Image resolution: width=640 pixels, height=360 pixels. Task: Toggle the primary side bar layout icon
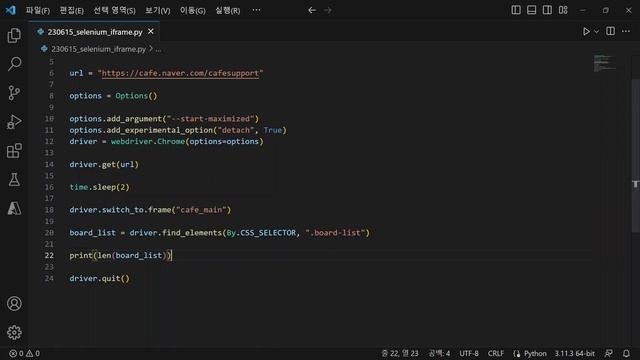tap(516, 10)
